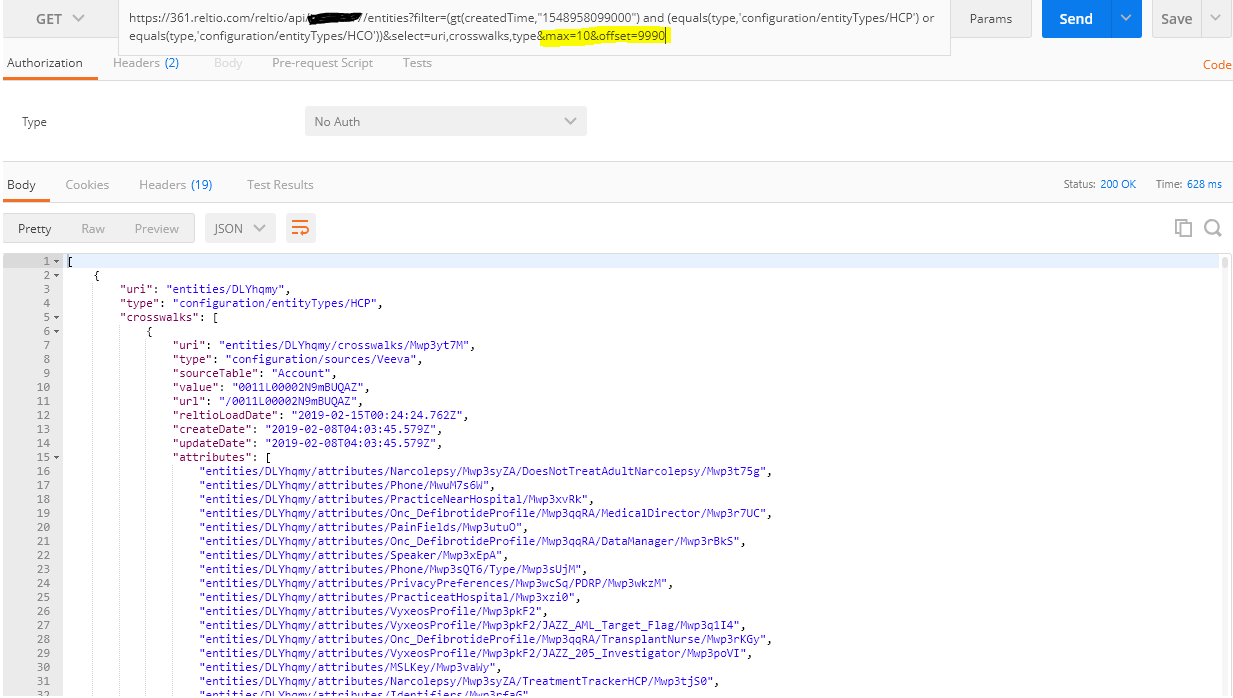Click the MSLKey/Mwp3vaWy attribute line
Screen dimensions: 1233x698
tap(351, 667)
